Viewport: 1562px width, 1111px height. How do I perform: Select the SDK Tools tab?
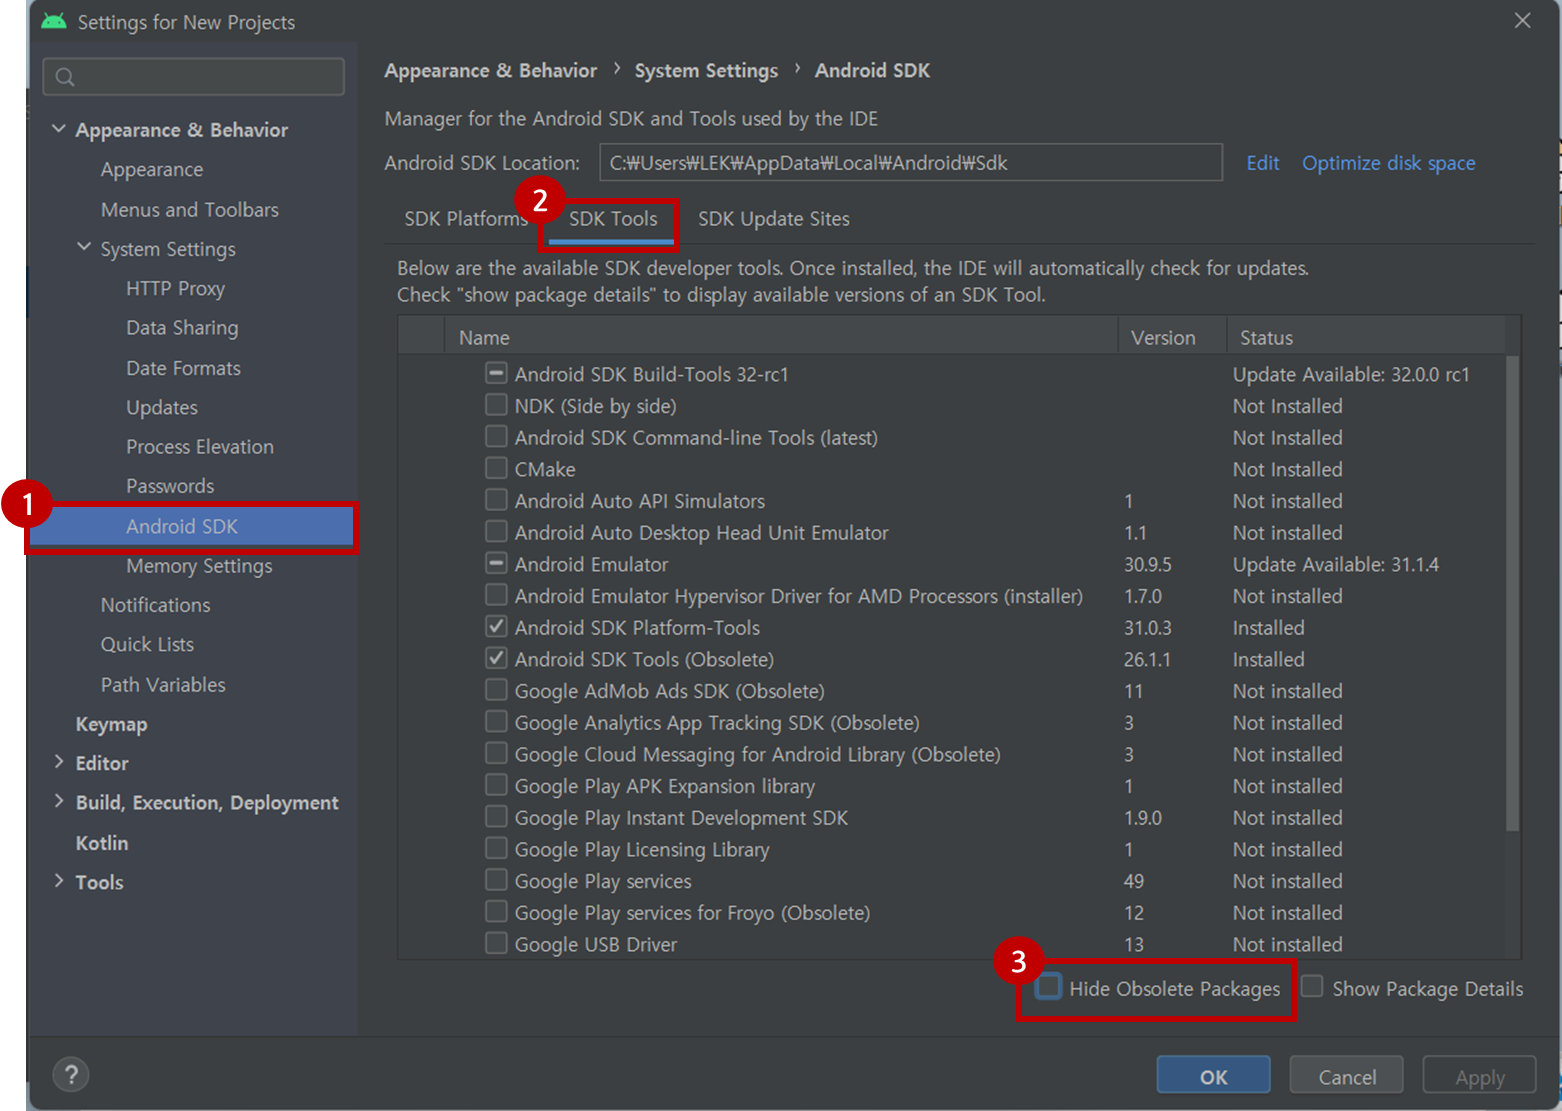point(613,219)
